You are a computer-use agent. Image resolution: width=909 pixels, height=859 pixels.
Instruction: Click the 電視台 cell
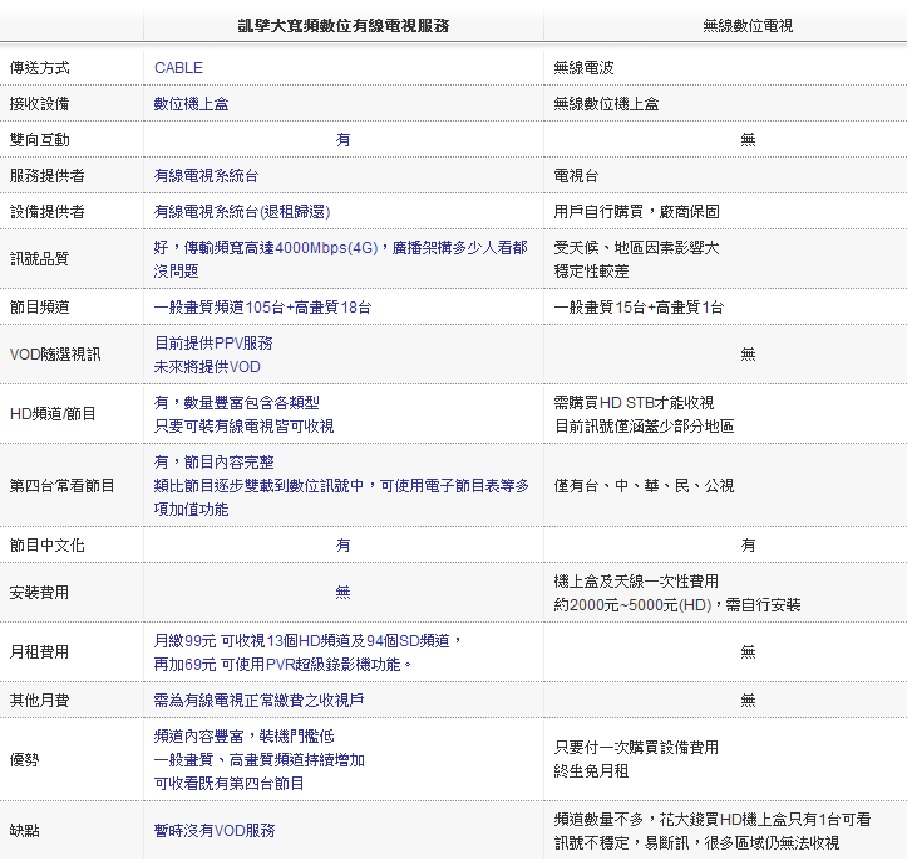576,176
